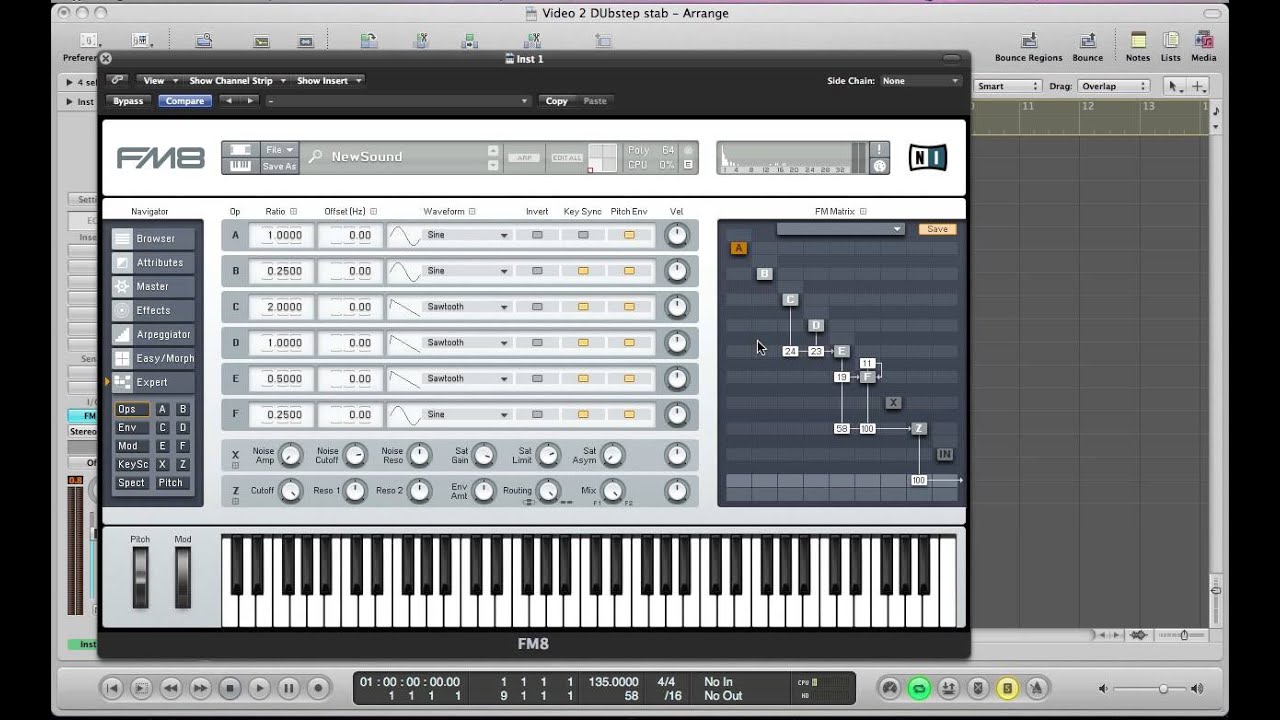Enable Invert for operator B
The width and height of the screenshot is (1280, 720).
pyautogui.click(x=537, y=271)
